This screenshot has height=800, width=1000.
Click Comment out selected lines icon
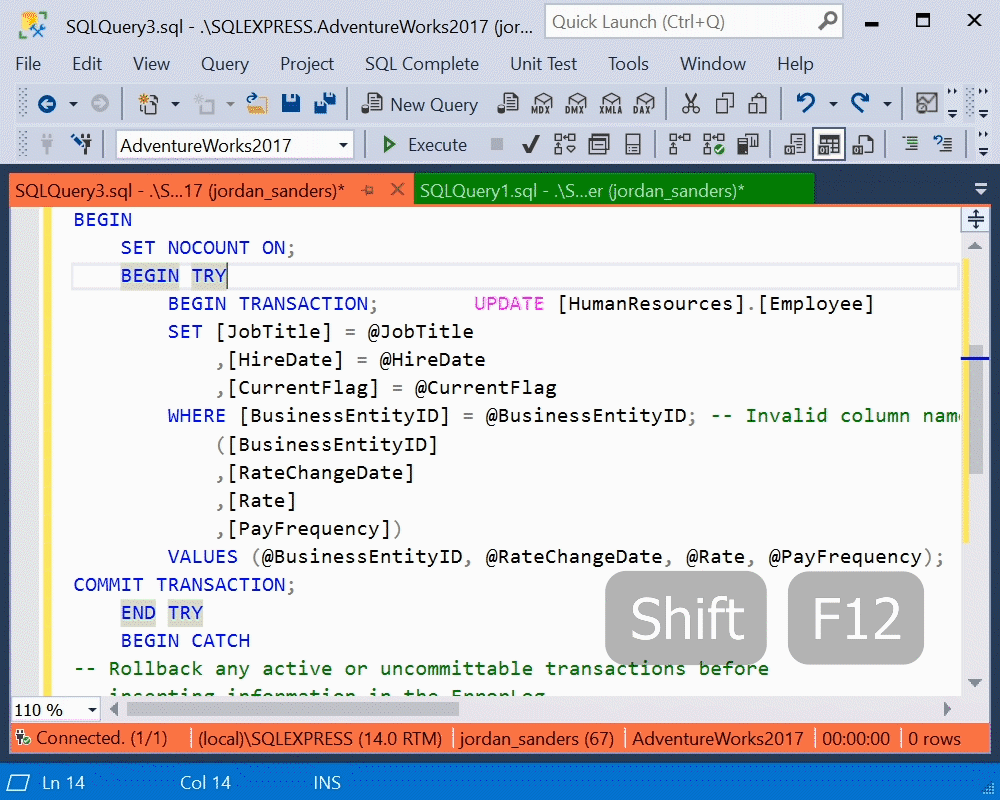911,144
